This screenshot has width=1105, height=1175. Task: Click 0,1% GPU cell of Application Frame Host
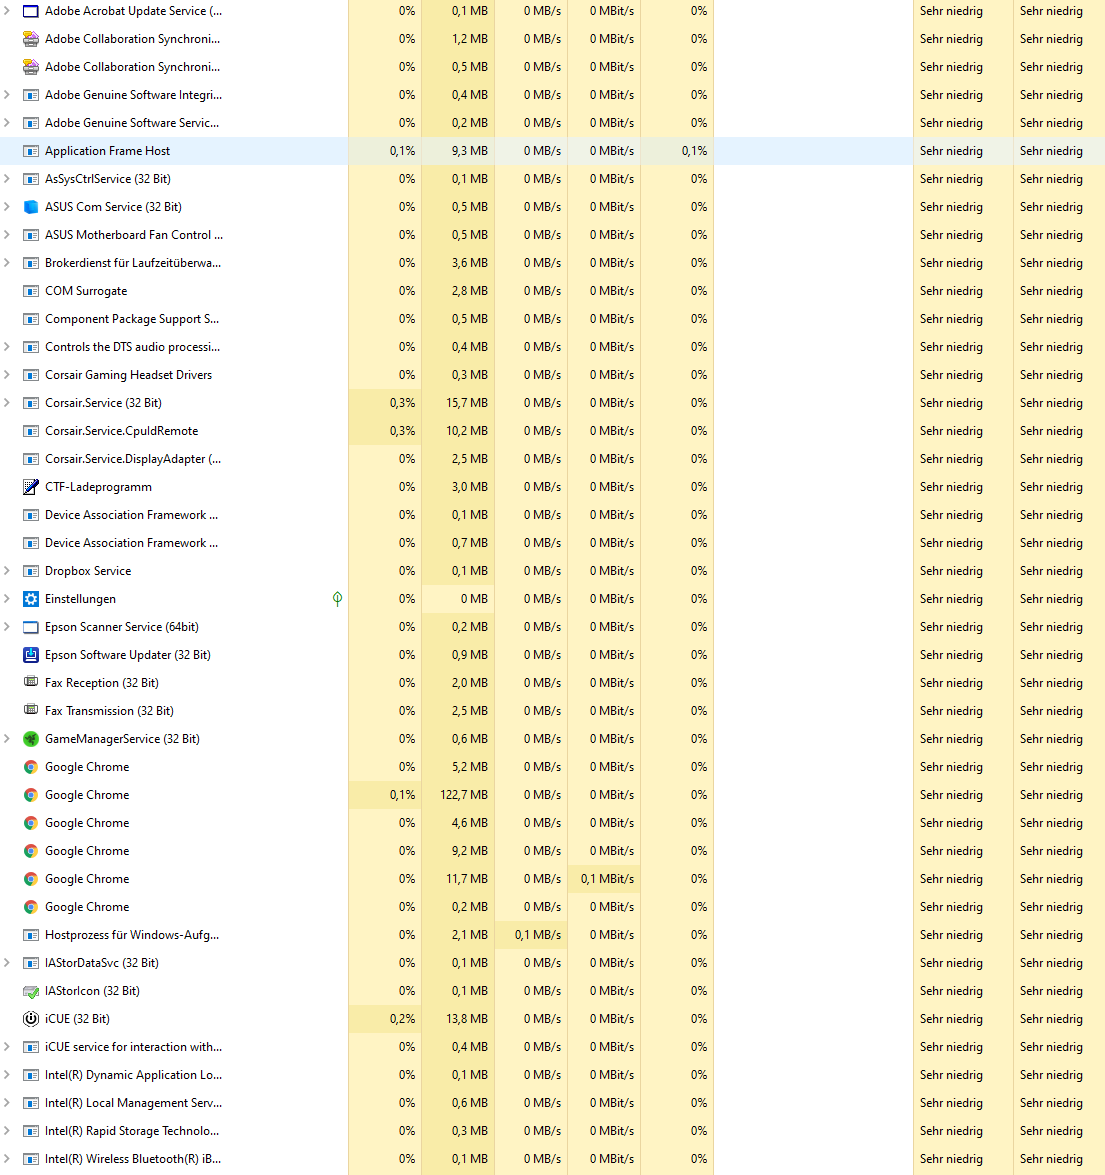click(677, 151)
